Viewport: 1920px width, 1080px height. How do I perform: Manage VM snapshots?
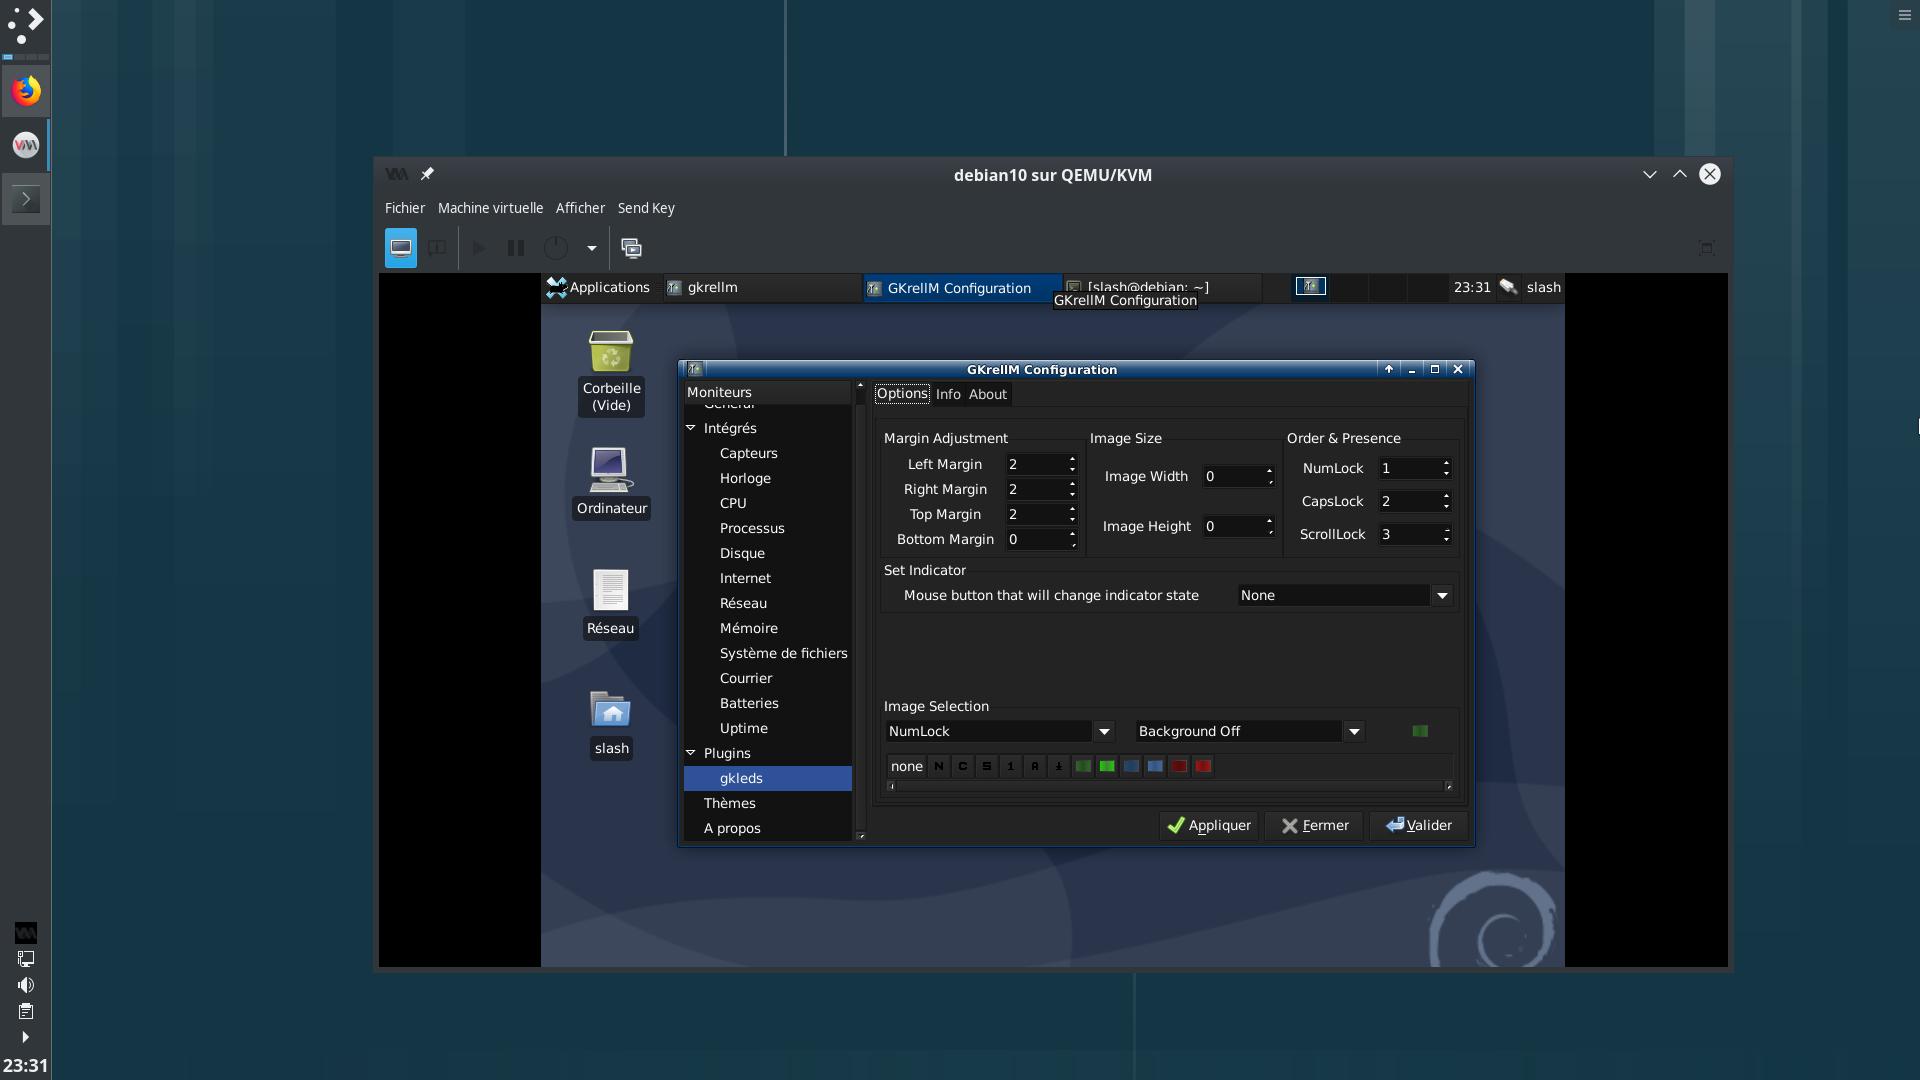click(632, 248)
